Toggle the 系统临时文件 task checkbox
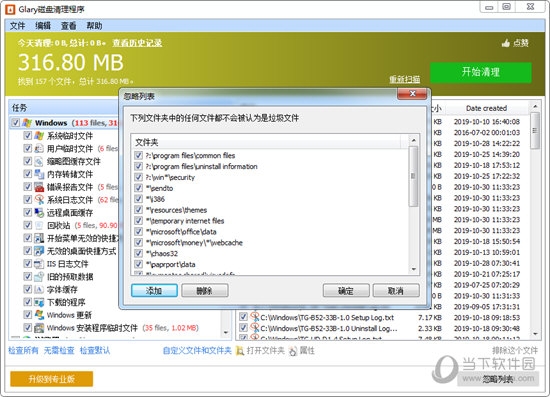 [27, 136]
